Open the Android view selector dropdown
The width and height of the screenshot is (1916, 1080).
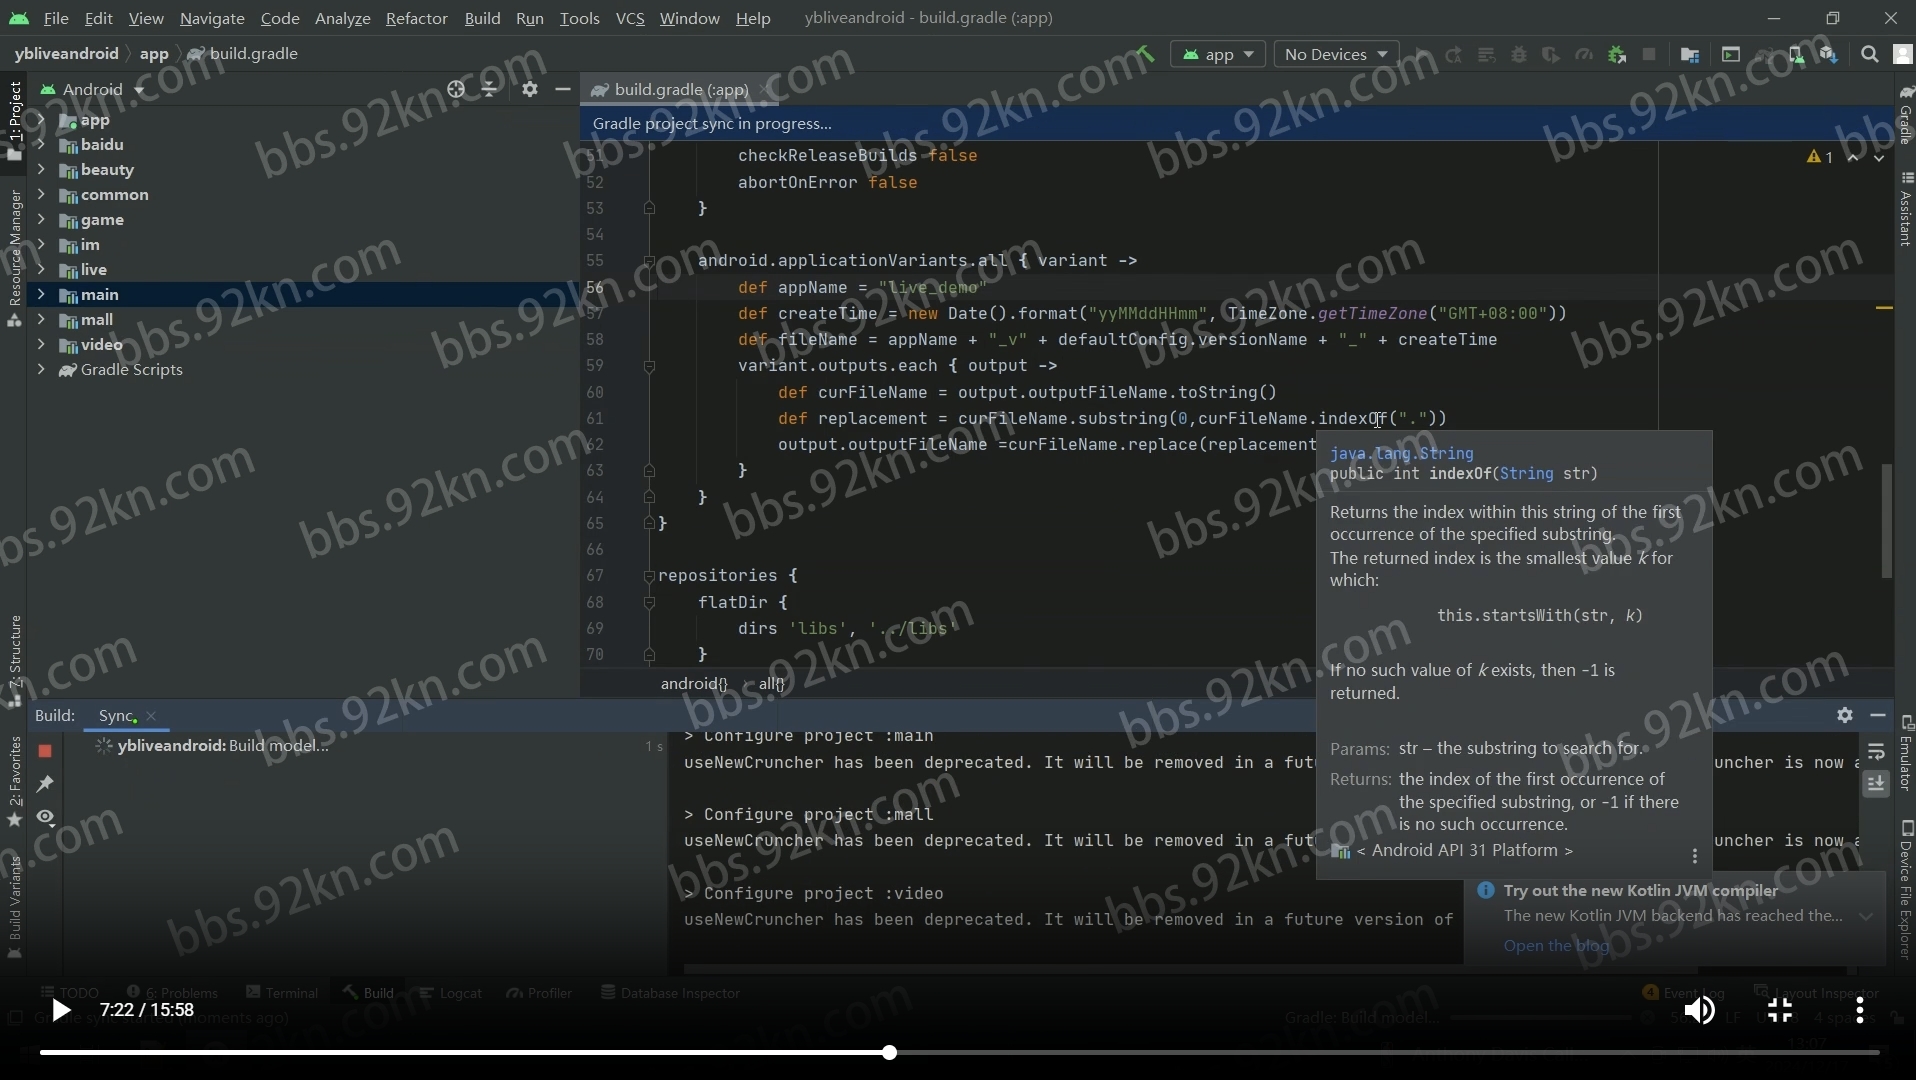pyautogui.click(x=92, y=89)
